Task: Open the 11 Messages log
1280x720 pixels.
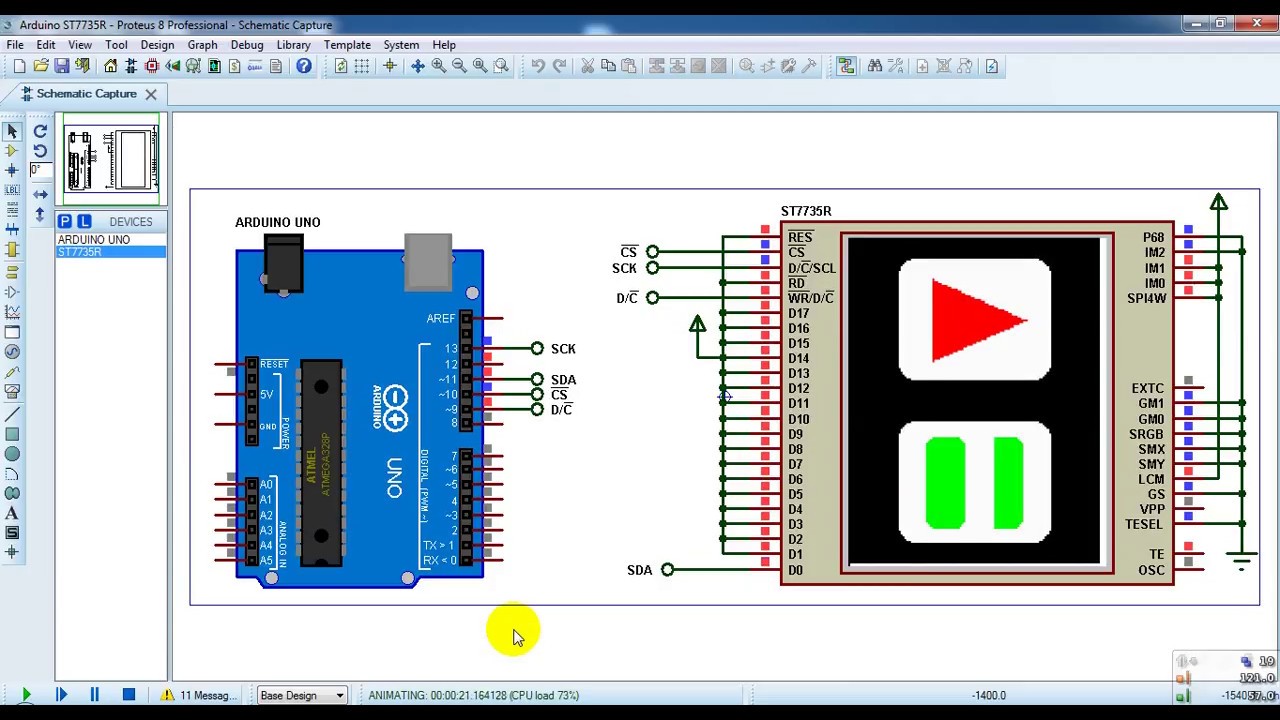Action: [x=198, y=695]
